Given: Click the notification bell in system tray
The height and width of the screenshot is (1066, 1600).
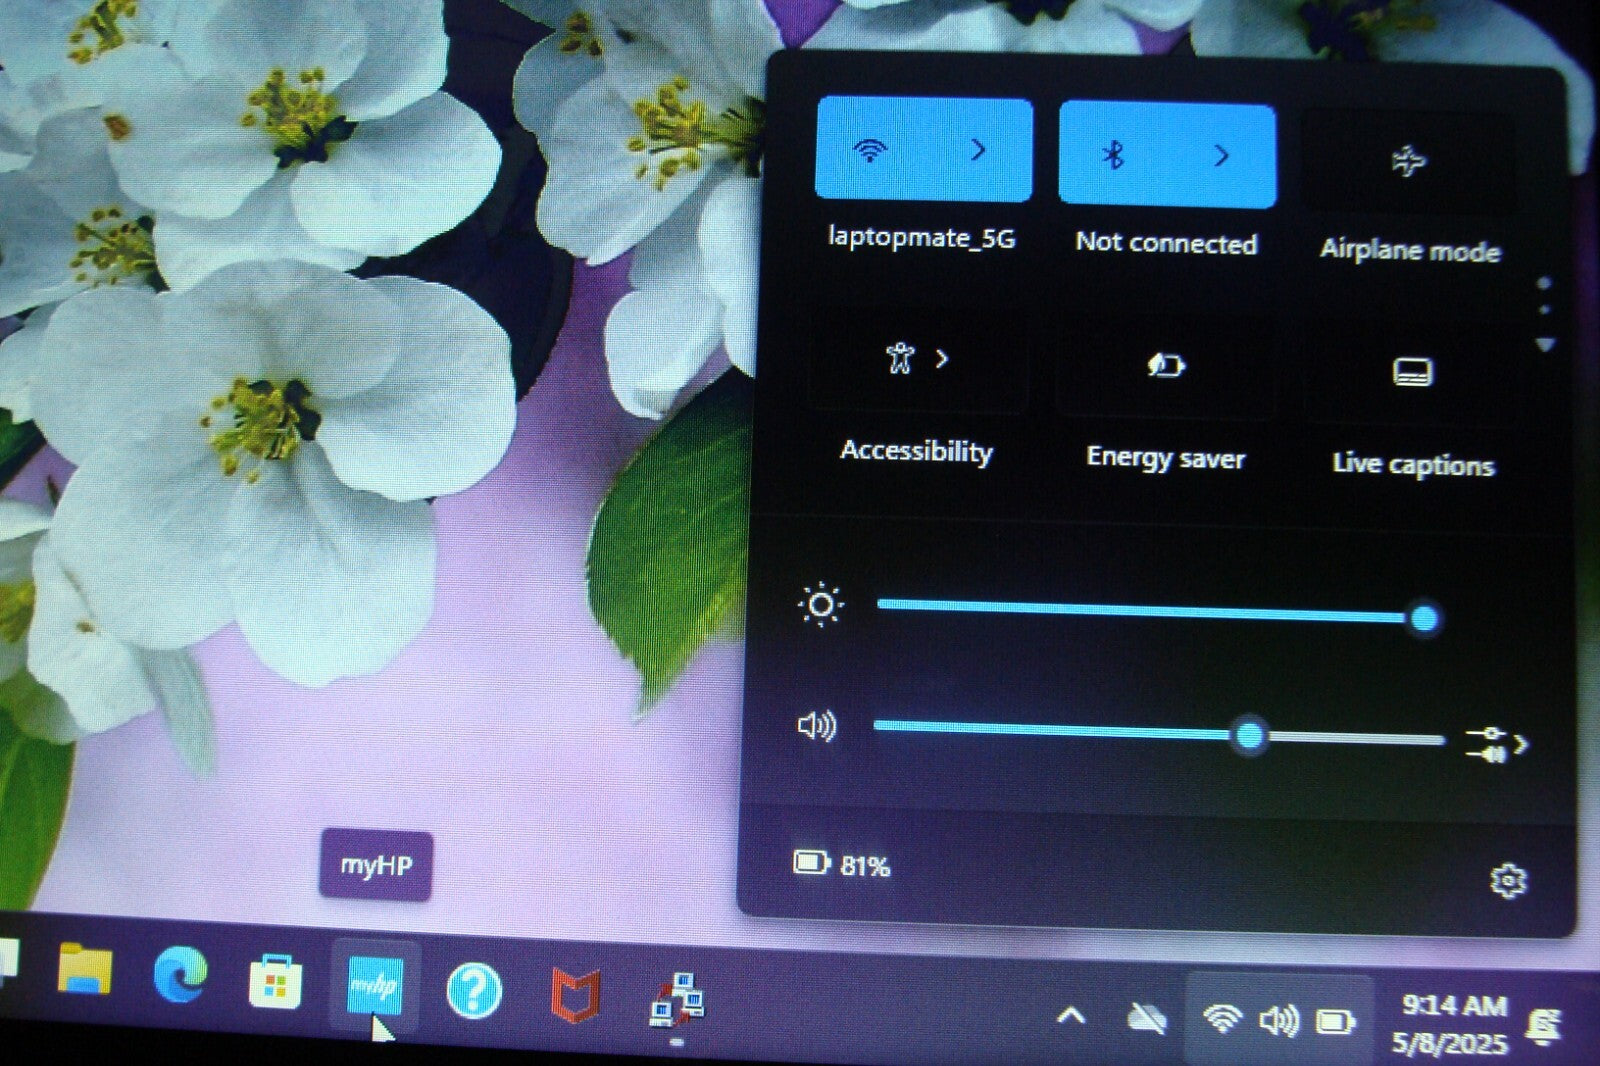Looking at the screenshot, I should click(1543, 1027).
